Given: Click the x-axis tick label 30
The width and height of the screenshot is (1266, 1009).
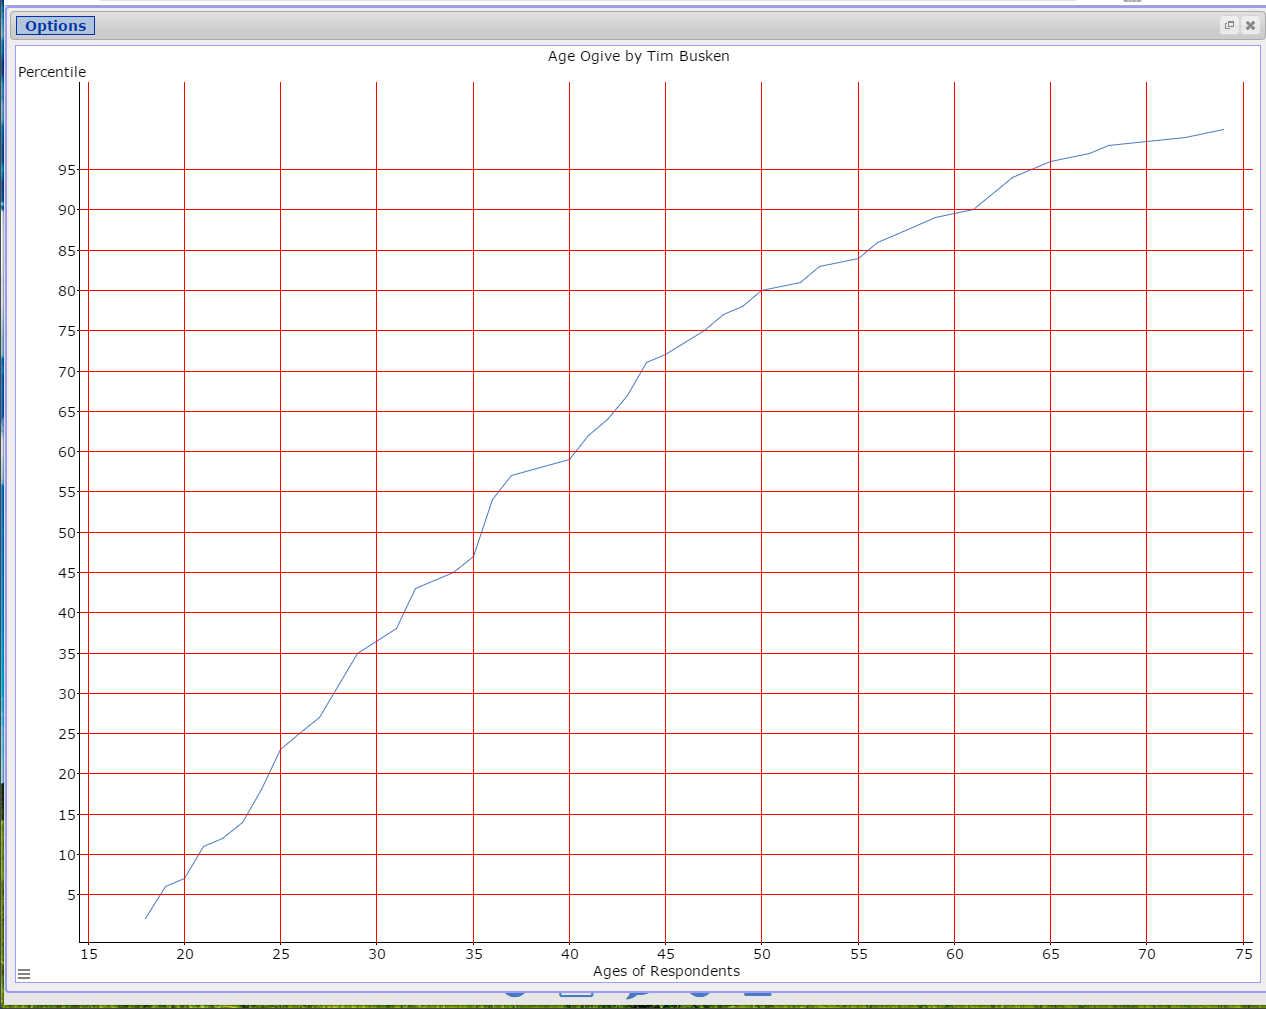Looking at the screenshot, I should coord(377,954).
